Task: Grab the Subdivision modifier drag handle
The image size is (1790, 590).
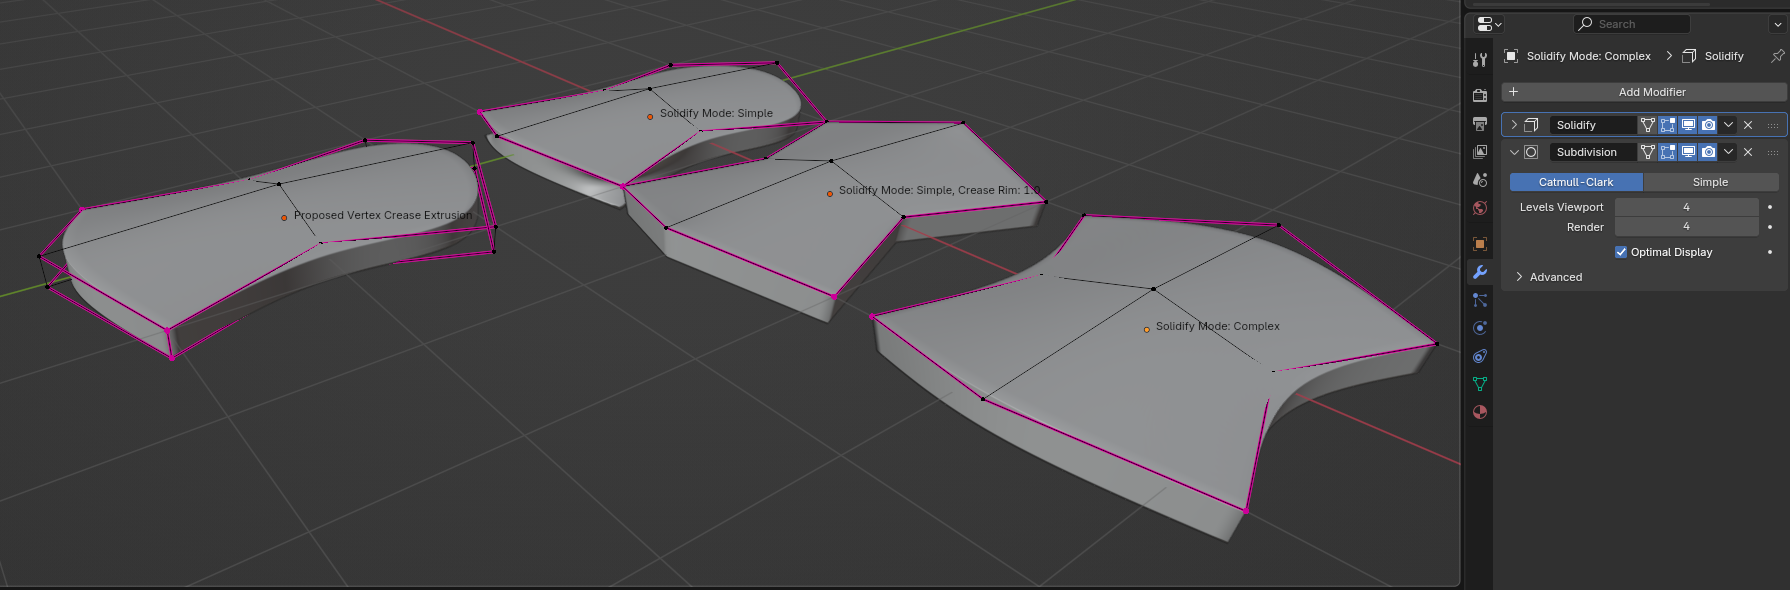Action: (x=1773, y=152)
